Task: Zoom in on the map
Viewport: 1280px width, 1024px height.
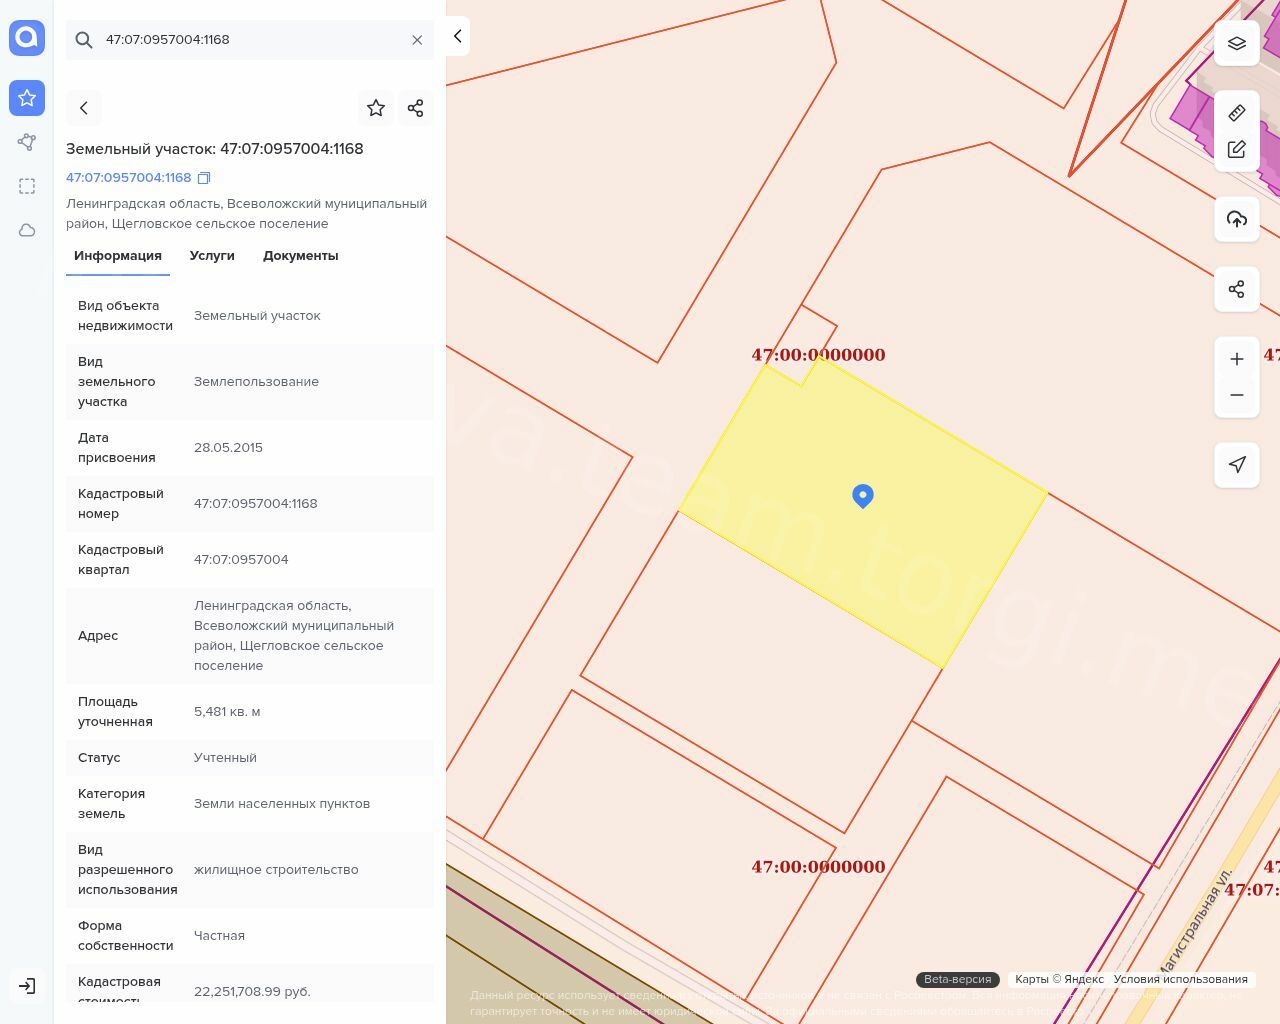Action: 1236,359
